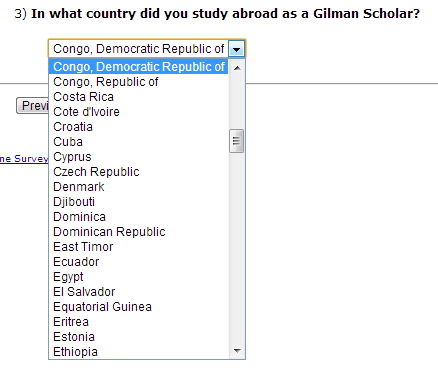Click the country dropdown arrow button

(236, 49)
